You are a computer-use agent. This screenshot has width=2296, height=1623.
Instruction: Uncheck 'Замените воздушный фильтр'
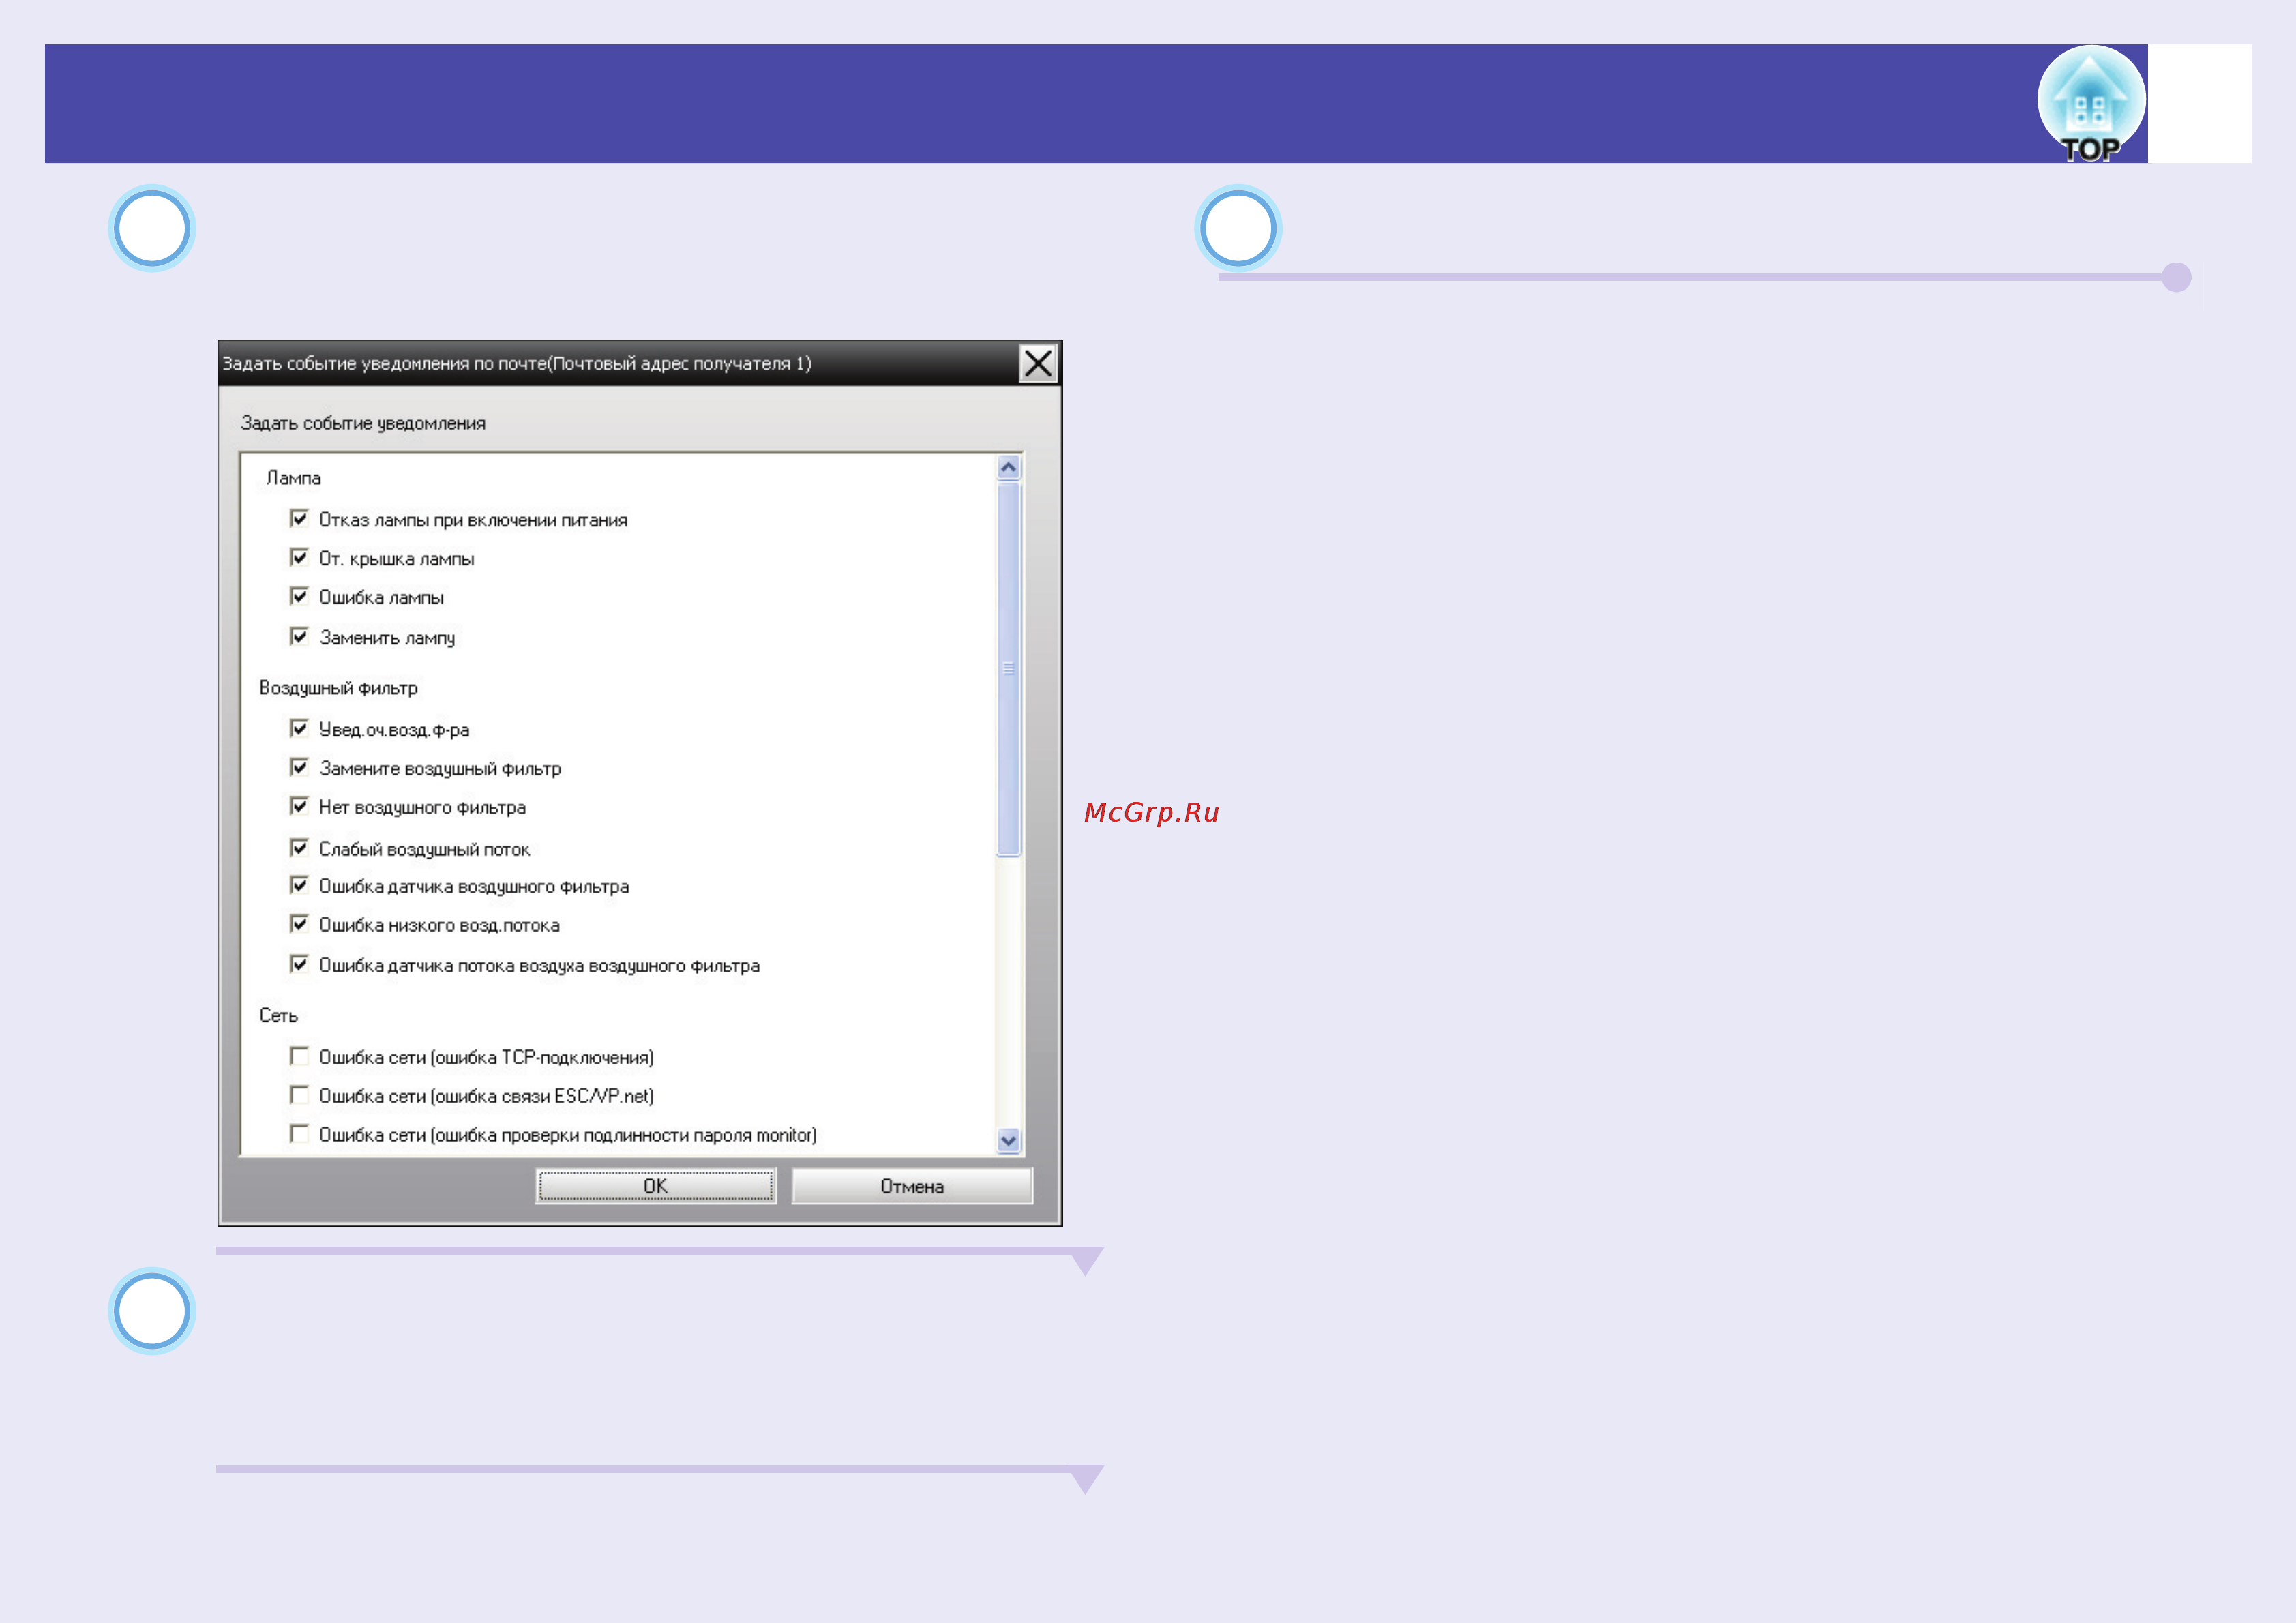(299, 767)
